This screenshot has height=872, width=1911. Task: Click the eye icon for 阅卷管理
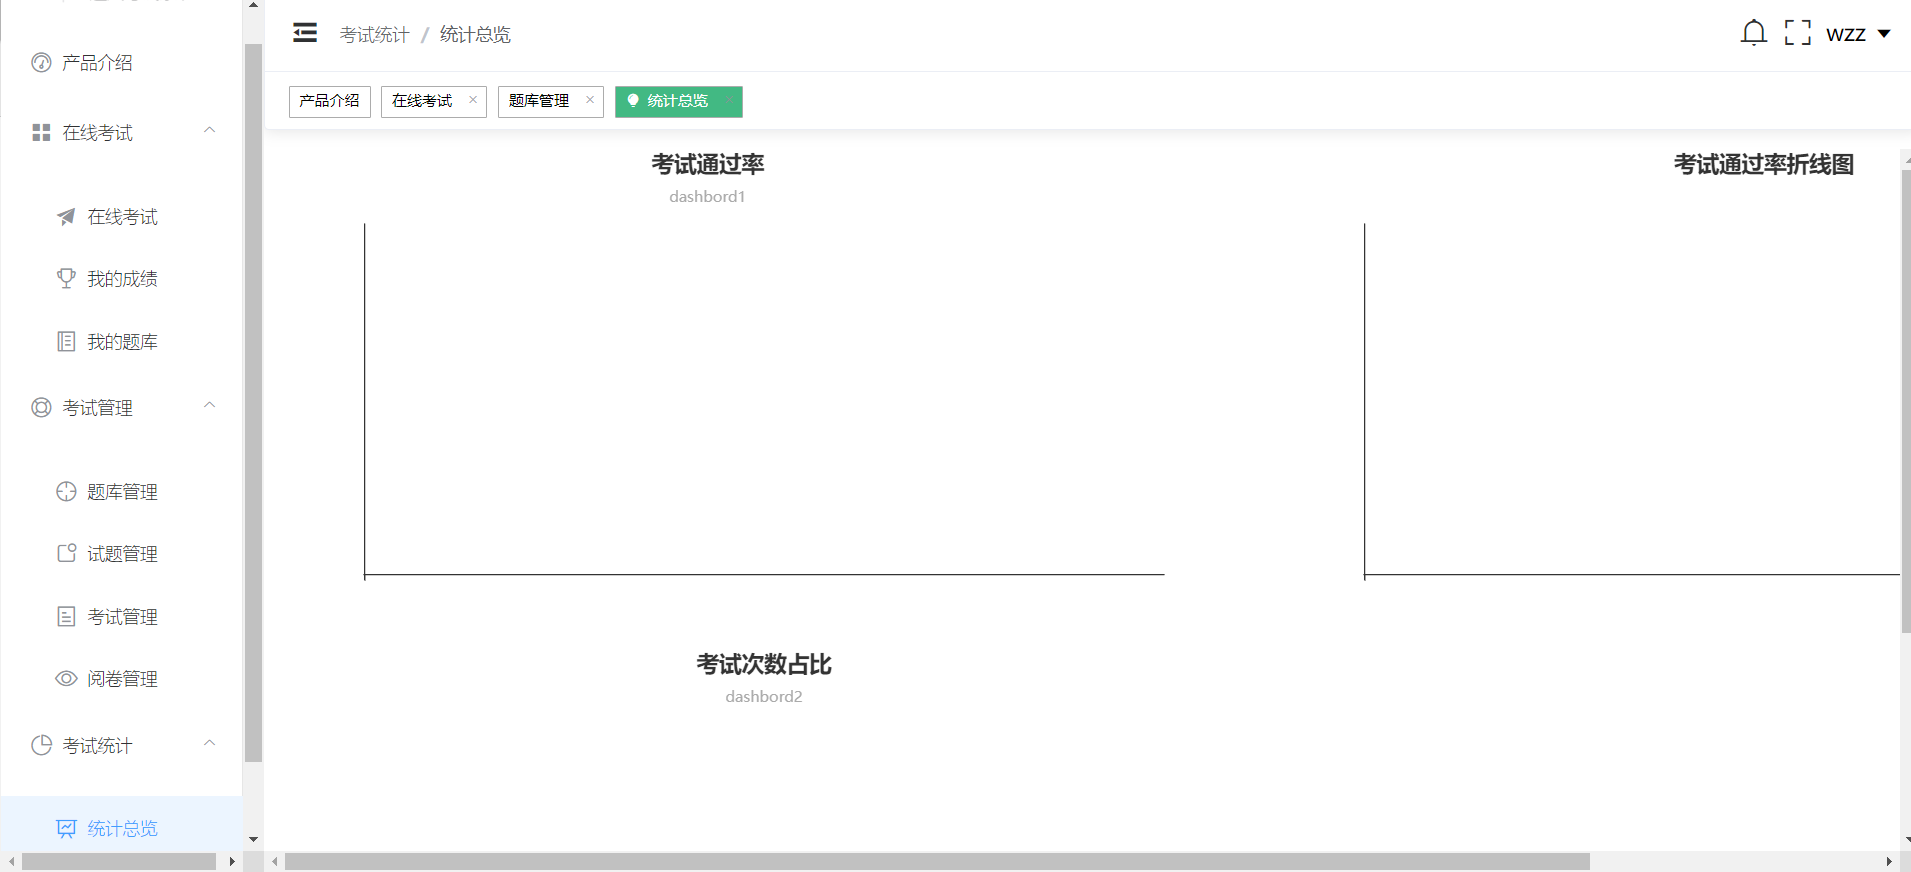(66, 679)
